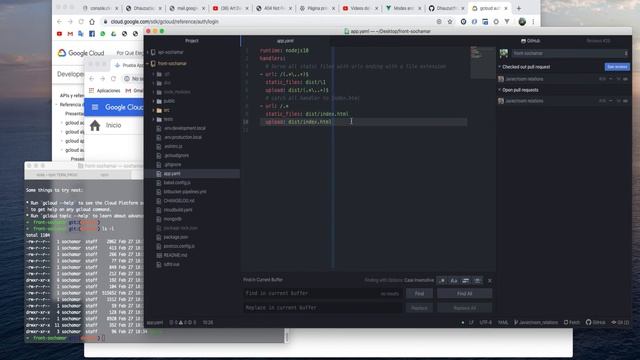The width and height of the screenshot is (640, 360).
Task: Click the branch name in status bar
Action: [536, 322]
